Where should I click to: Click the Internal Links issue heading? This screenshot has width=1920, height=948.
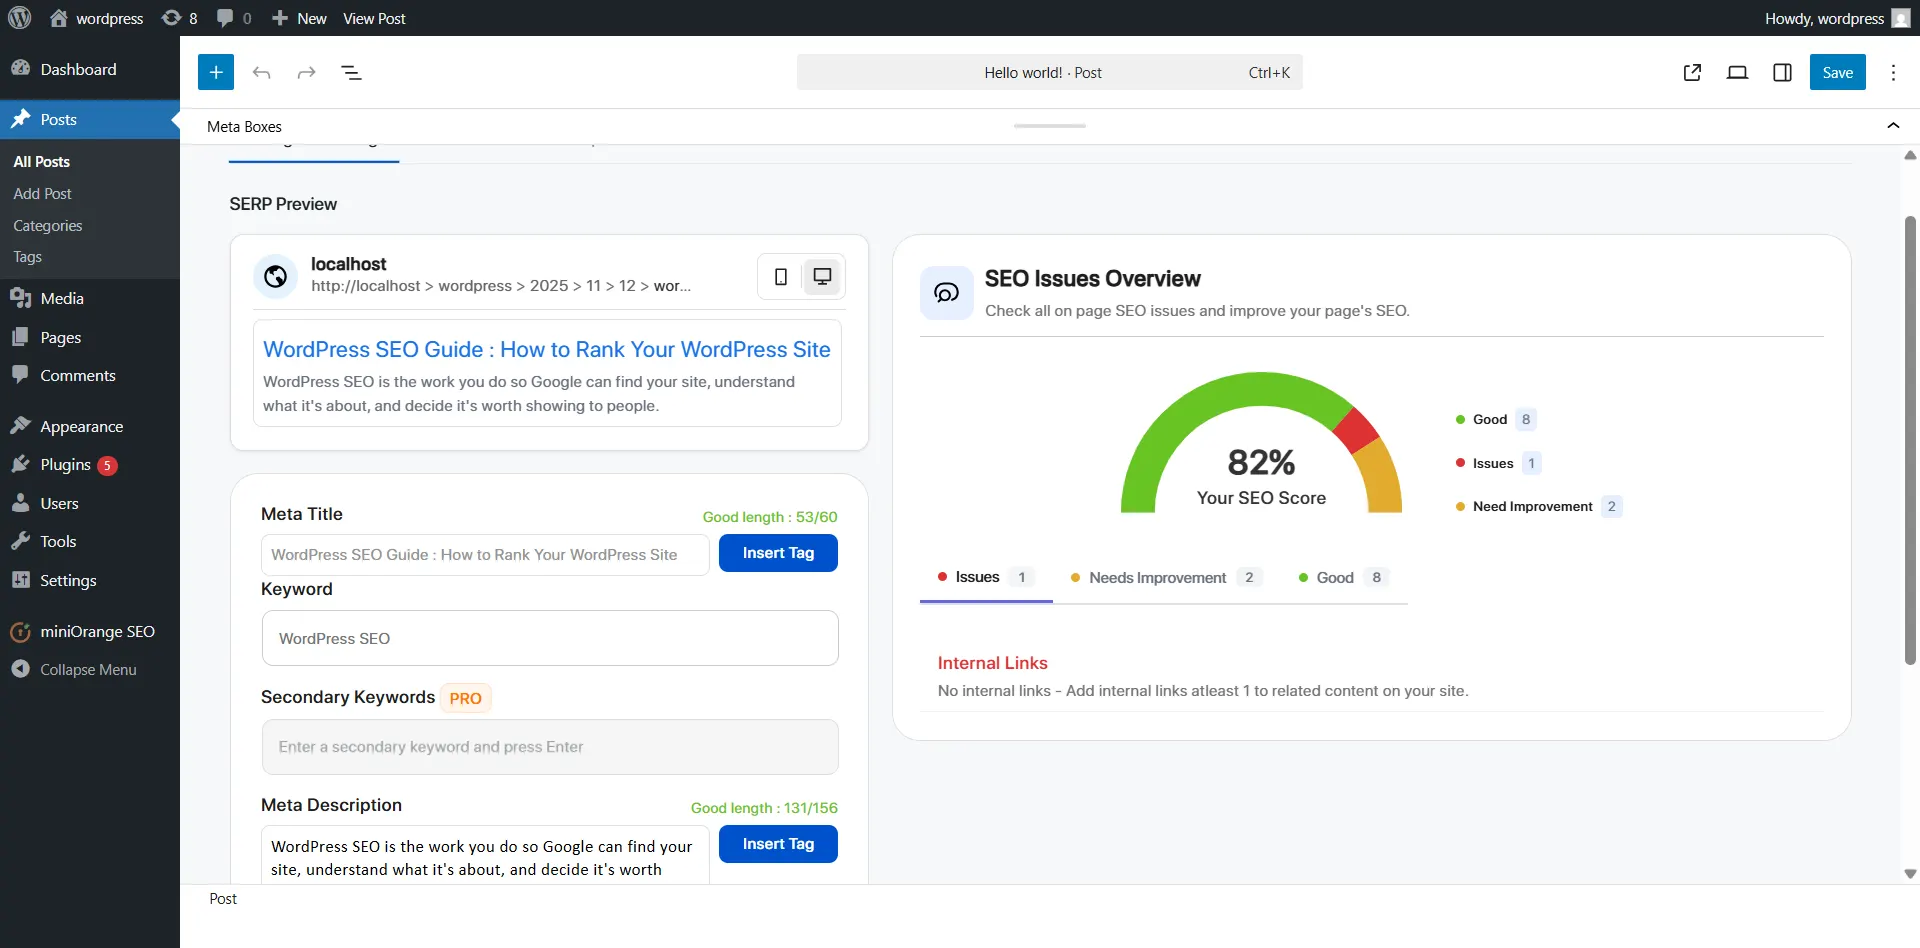(x=992, y=663)
